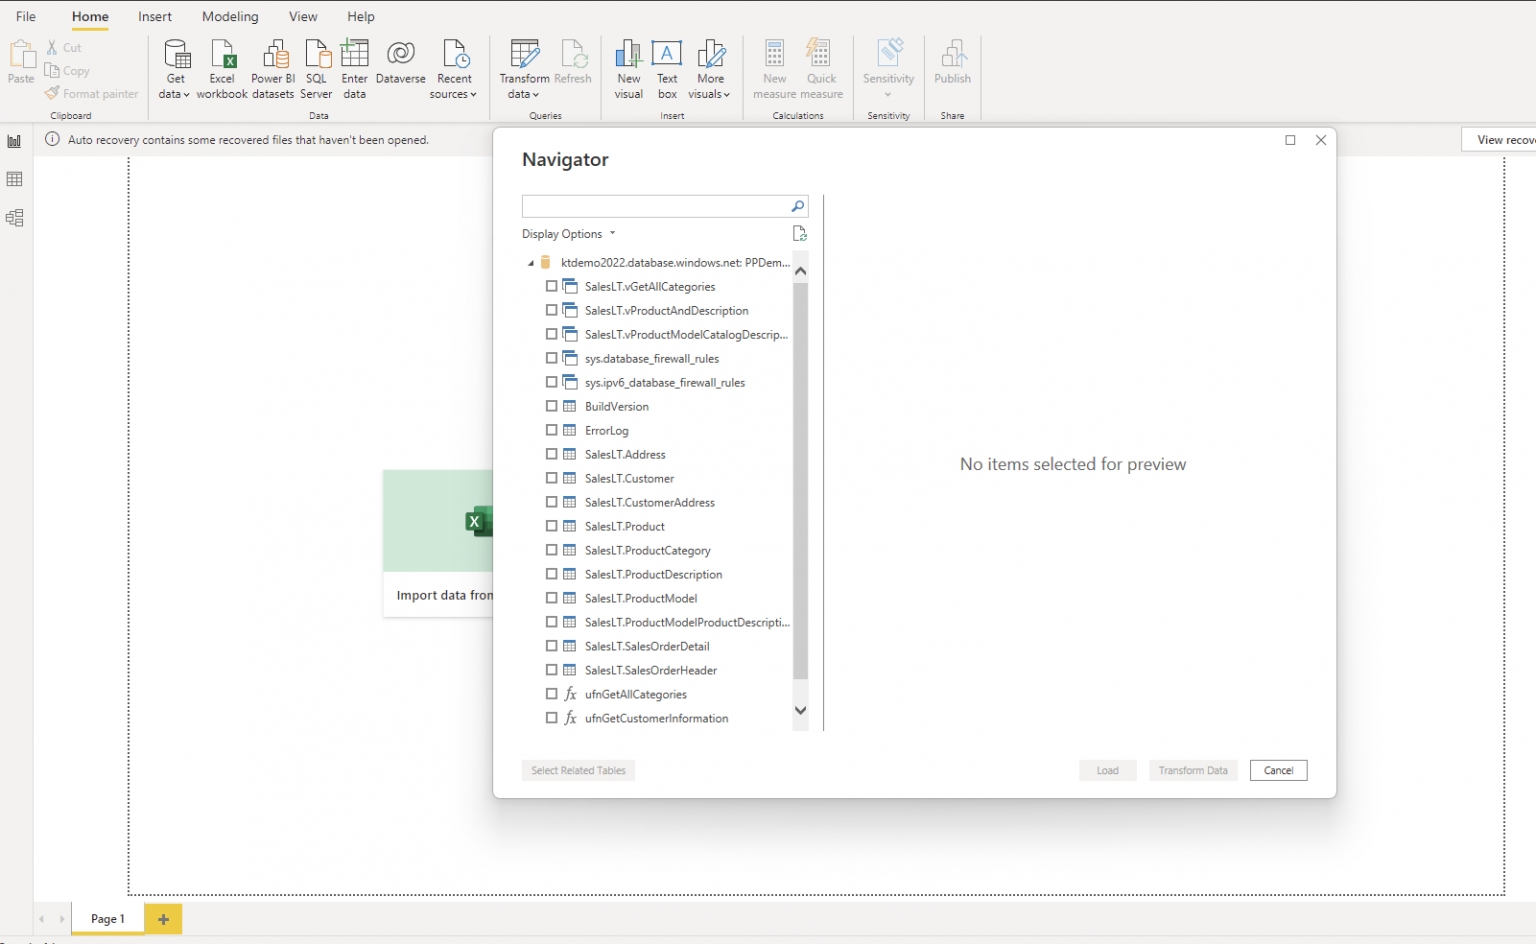Check the SalesLT.Customer table
The width and height of the screenshot is (1536, 944).
point(552,478)
